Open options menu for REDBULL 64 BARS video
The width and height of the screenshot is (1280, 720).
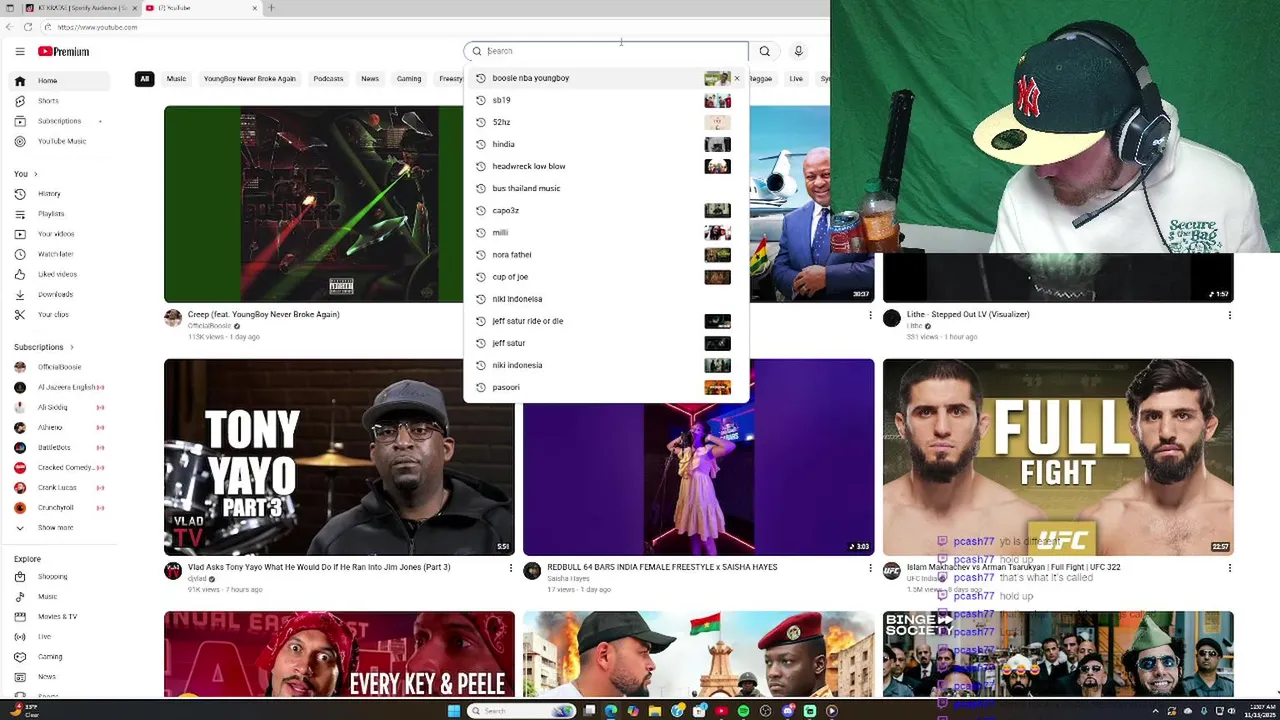[869, 568]
